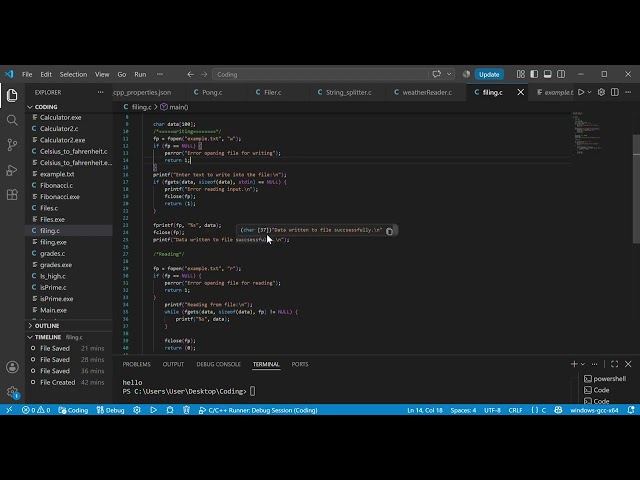
Task: Close the filing.c tab
Action: pyautogui.click(x=520, y=92)
